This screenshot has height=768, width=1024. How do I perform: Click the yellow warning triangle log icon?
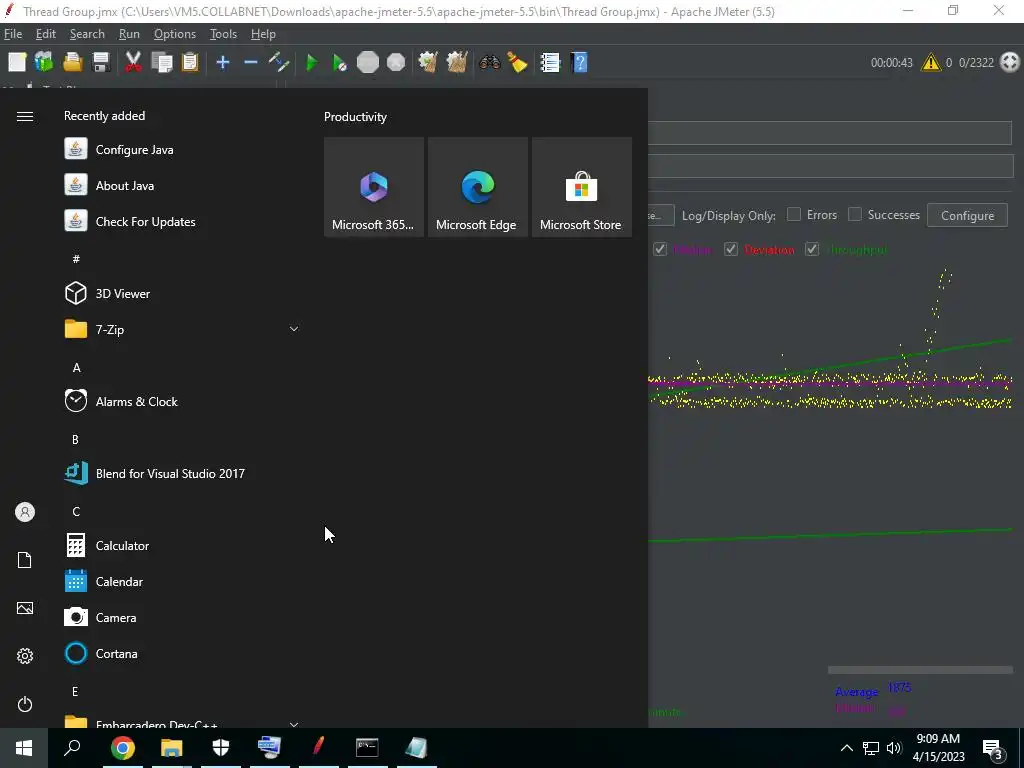point(931,63)
